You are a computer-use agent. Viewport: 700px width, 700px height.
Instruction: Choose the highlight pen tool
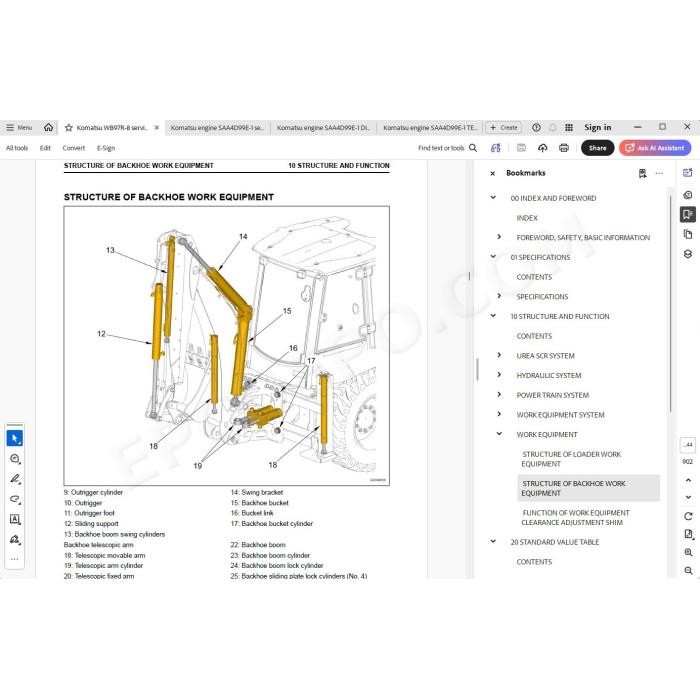tap(15, 479)
